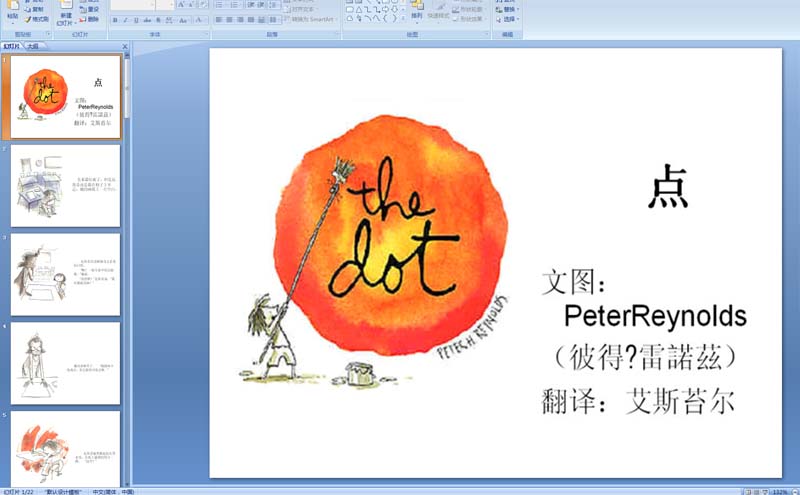Open the Font group dialog launcher
Screen dimensions: 800x495
coord(207,34)
